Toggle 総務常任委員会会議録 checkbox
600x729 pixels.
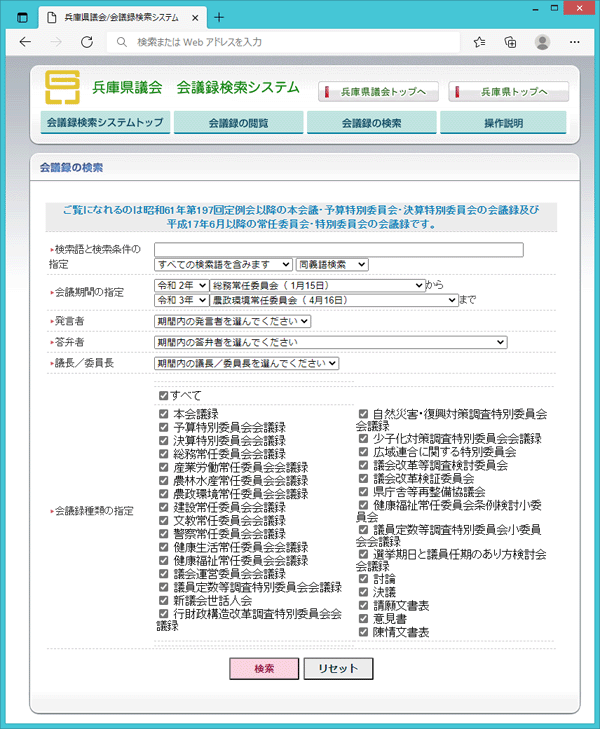click(164, 454)
